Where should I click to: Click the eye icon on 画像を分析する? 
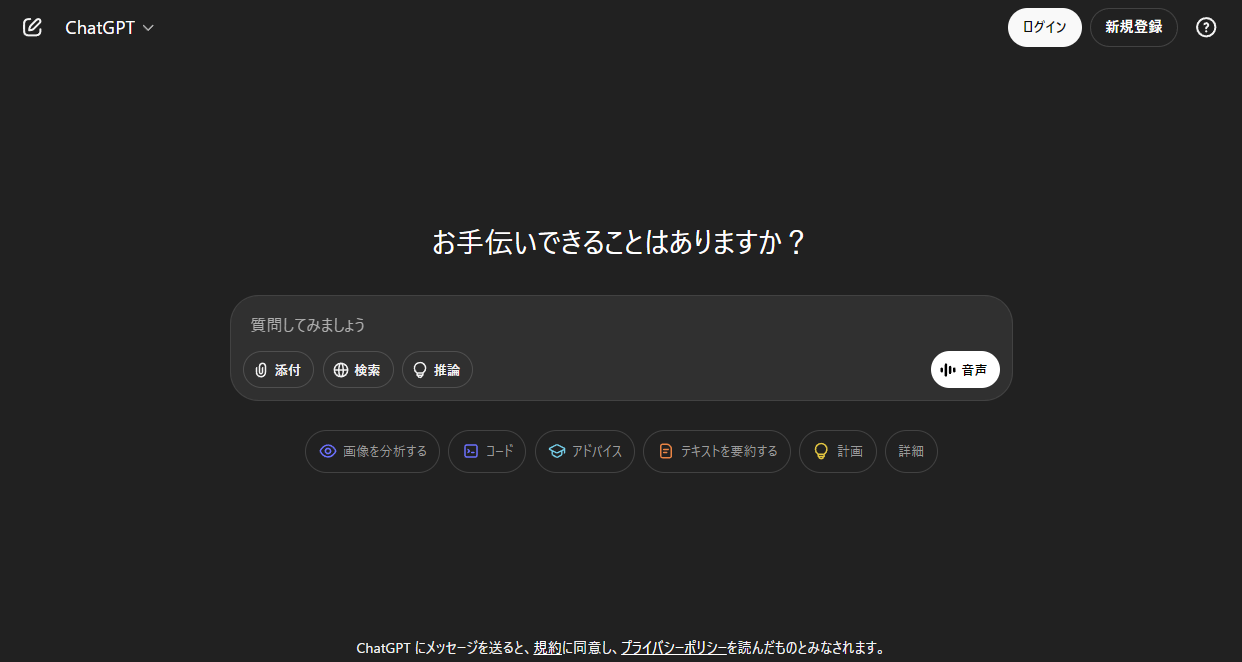327,451
